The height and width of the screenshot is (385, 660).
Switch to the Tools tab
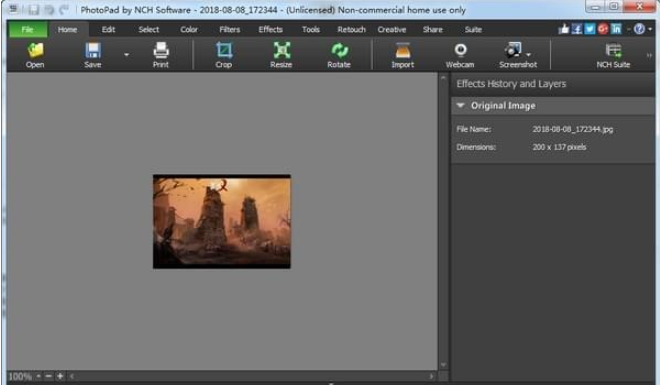[311, 29]
